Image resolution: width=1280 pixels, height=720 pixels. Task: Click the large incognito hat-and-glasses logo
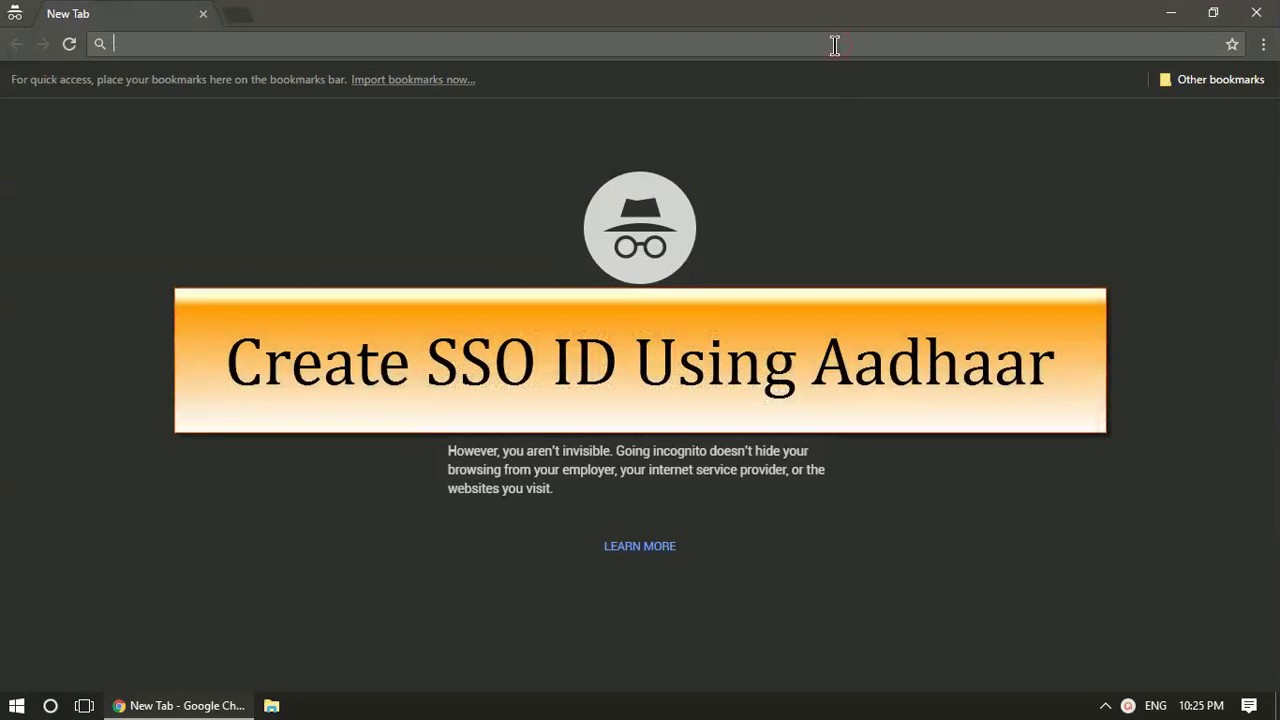pos(640,228)
